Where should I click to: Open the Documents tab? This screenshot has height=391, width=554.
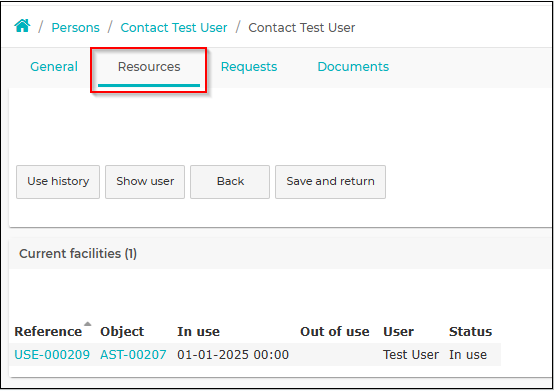point(353,67)
